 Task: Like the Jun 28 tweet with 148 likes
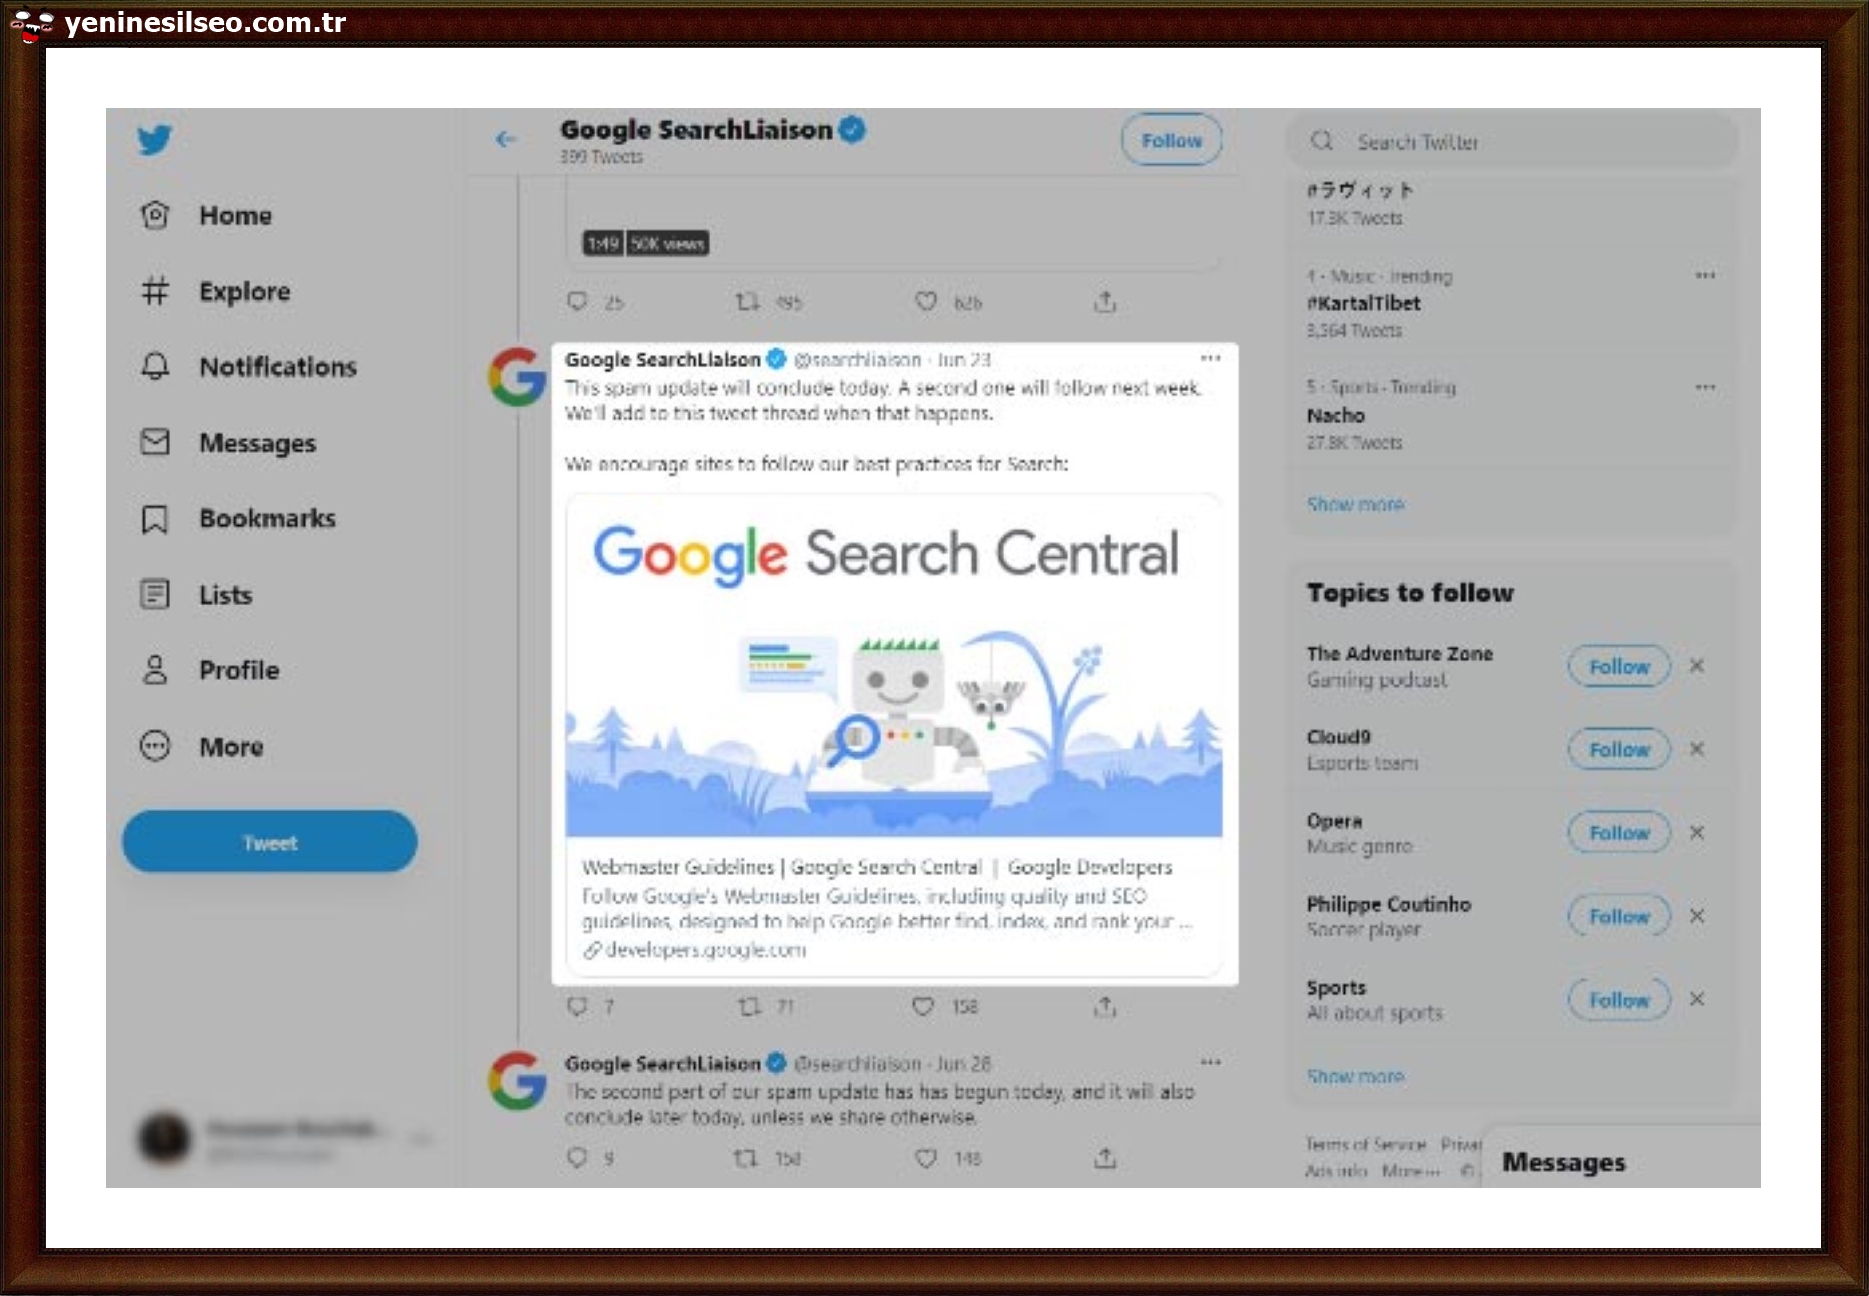pyautogui.click(x=926, y=1157)
